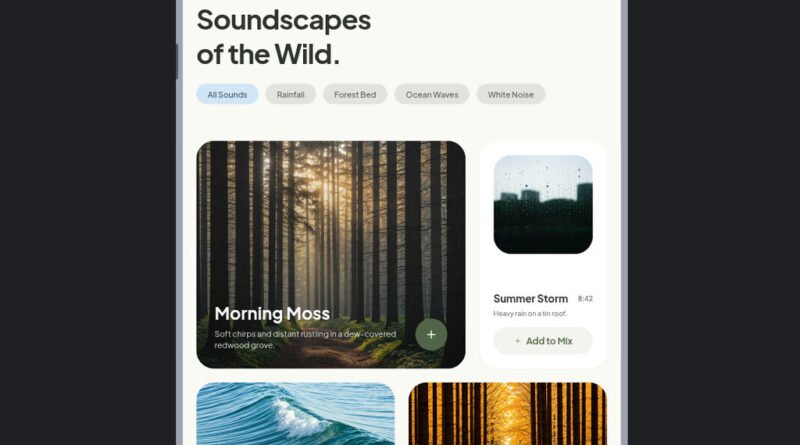Select the All Sounds filter chip
This screenshot has width=800, height=445.
[227, 94]
